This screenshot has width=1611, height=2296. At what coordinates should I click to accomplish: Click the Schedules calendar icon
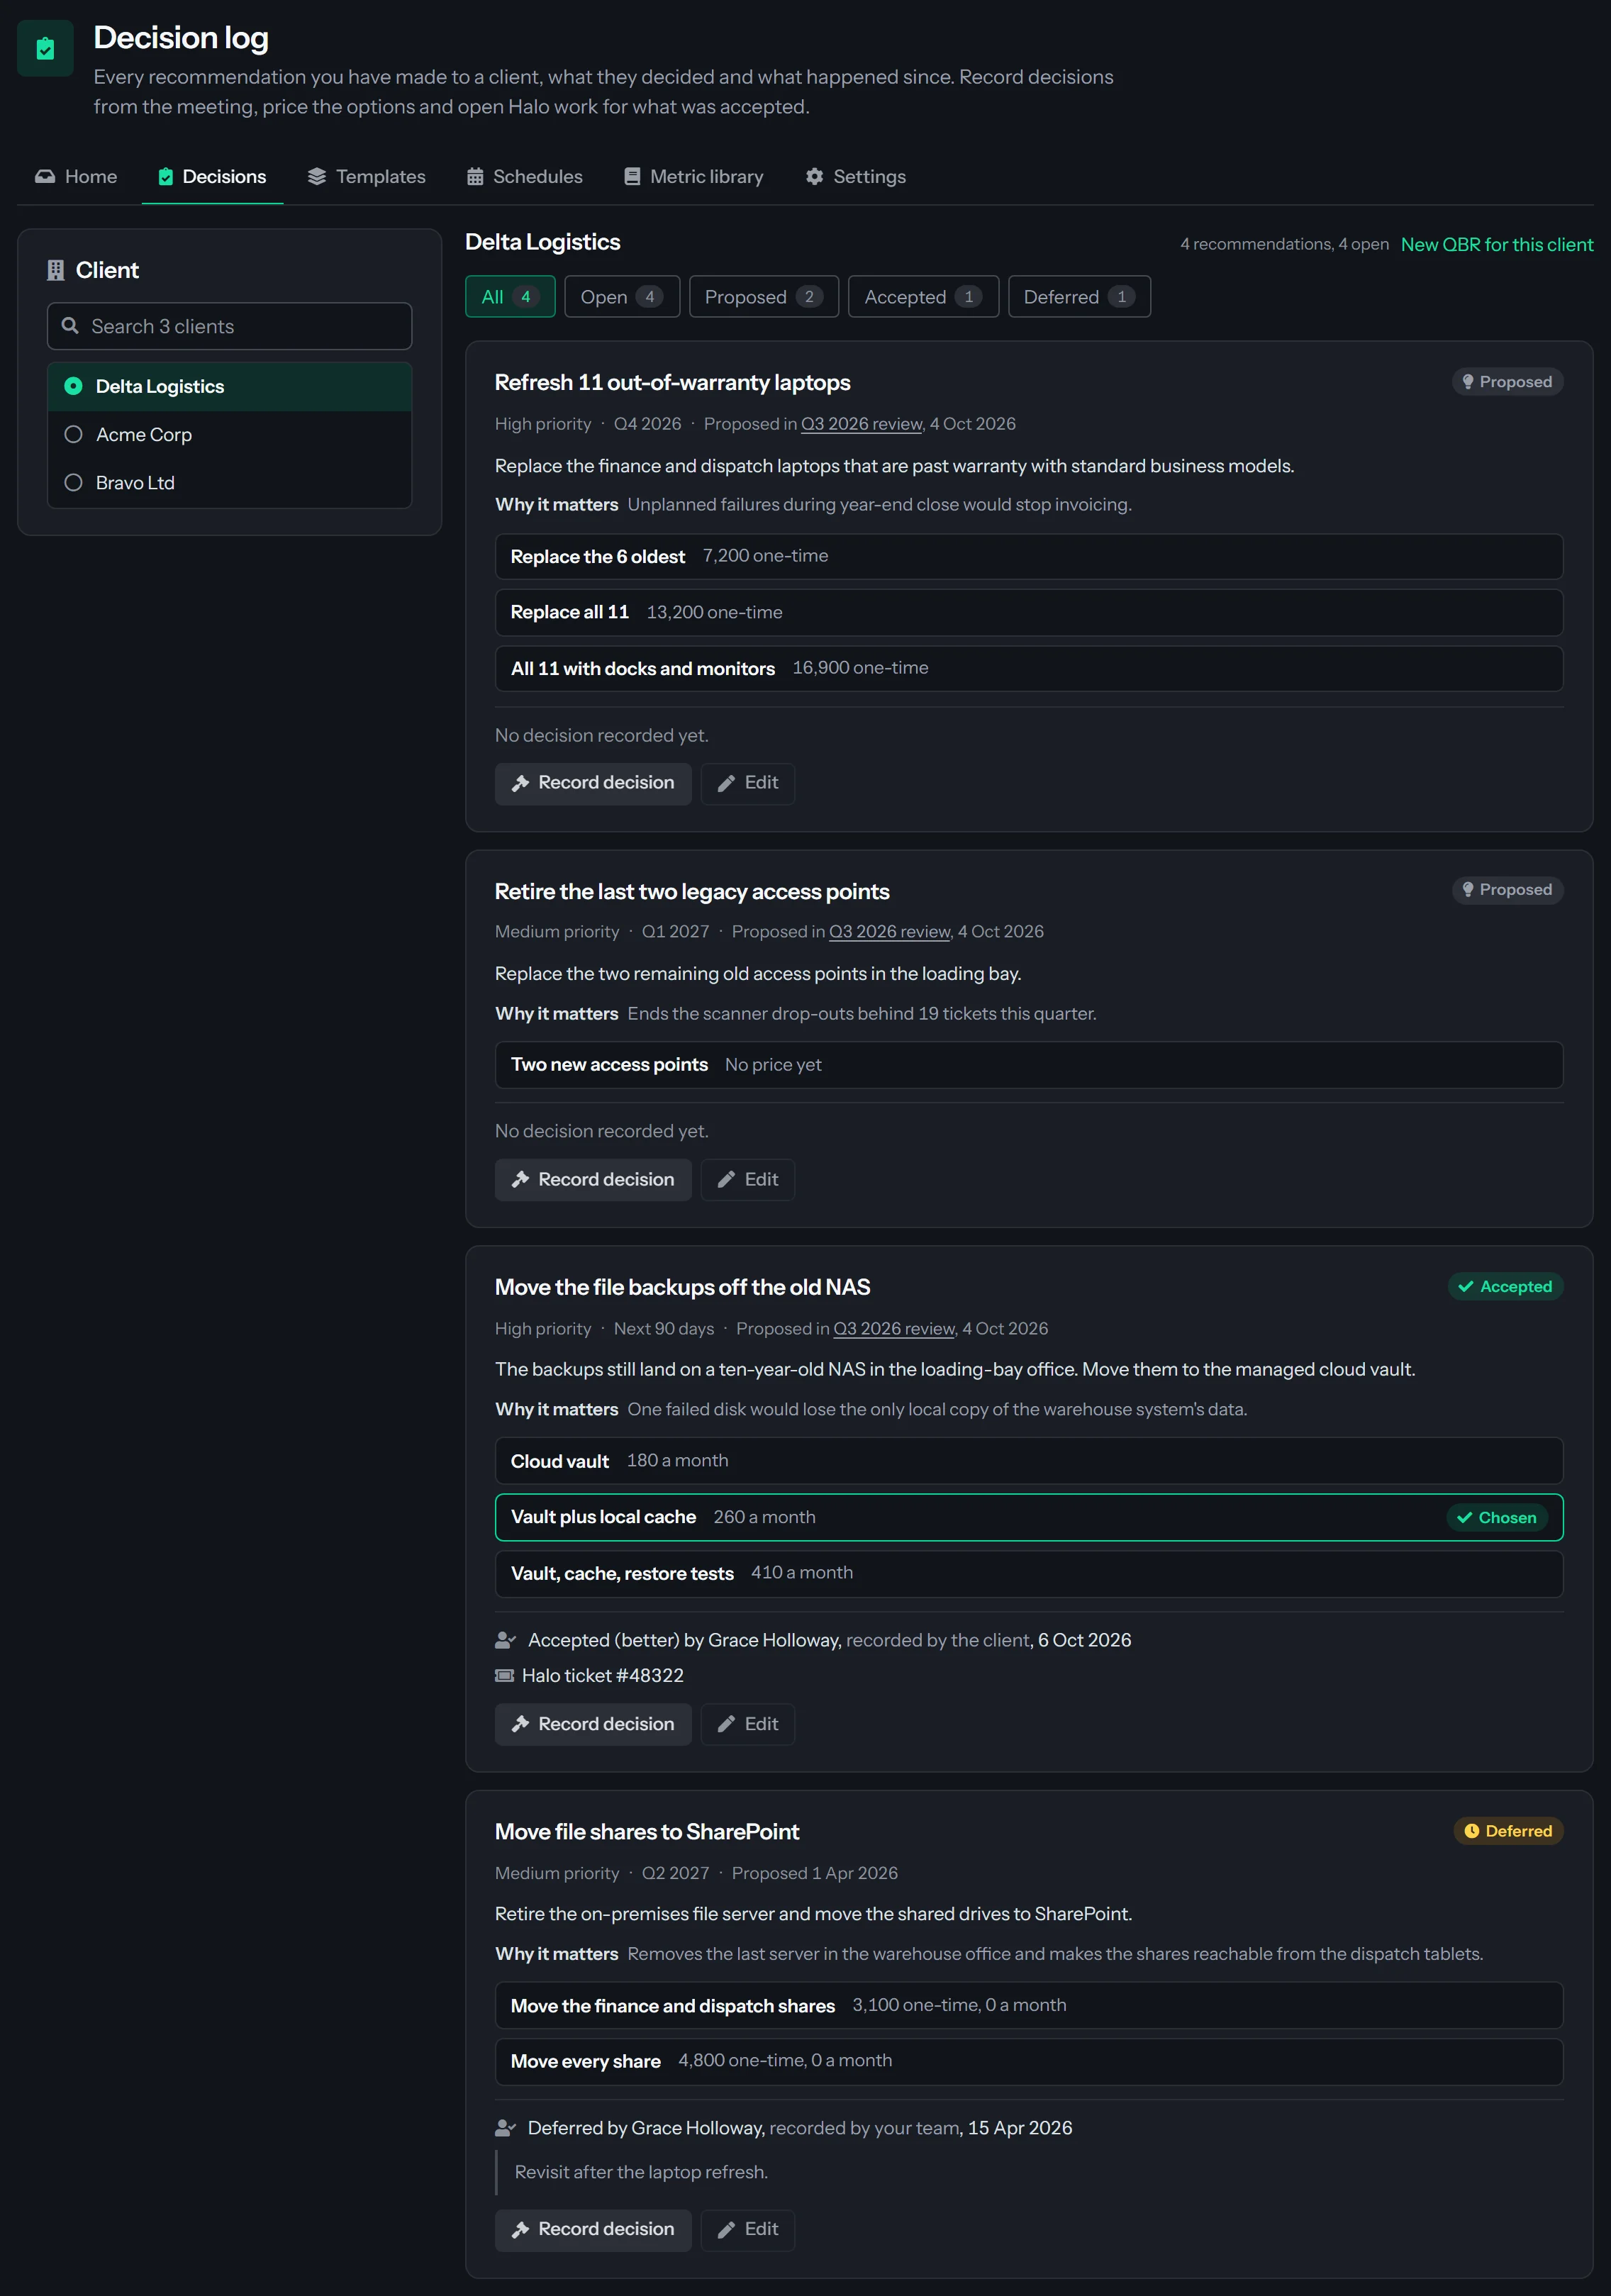pyautogui.click(x=475, y=176)
